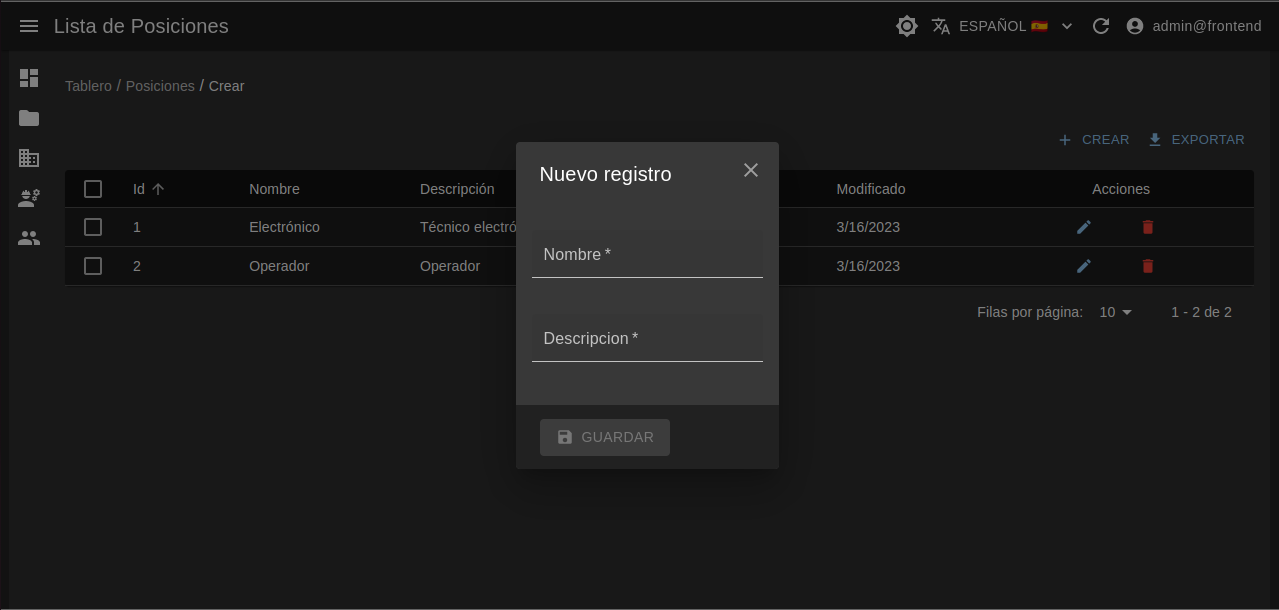Expand the ESPAÑOL language dropdown
Image resolution: width=1279 pixels, height=610 pixels.
click(x=1002, y=26)
